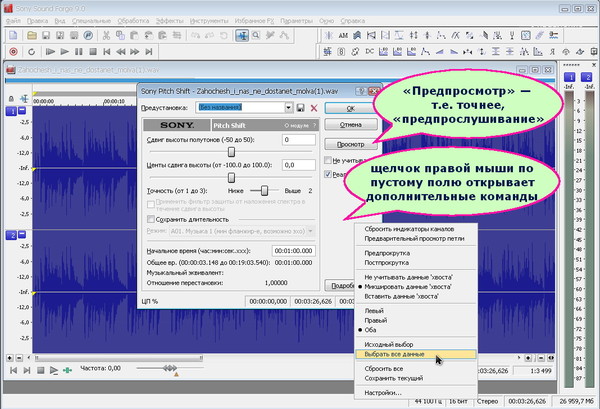Collapse channel 1 waveform minus button
The width and height of the screenshot is (600, 409).
[x=22, y=111]
